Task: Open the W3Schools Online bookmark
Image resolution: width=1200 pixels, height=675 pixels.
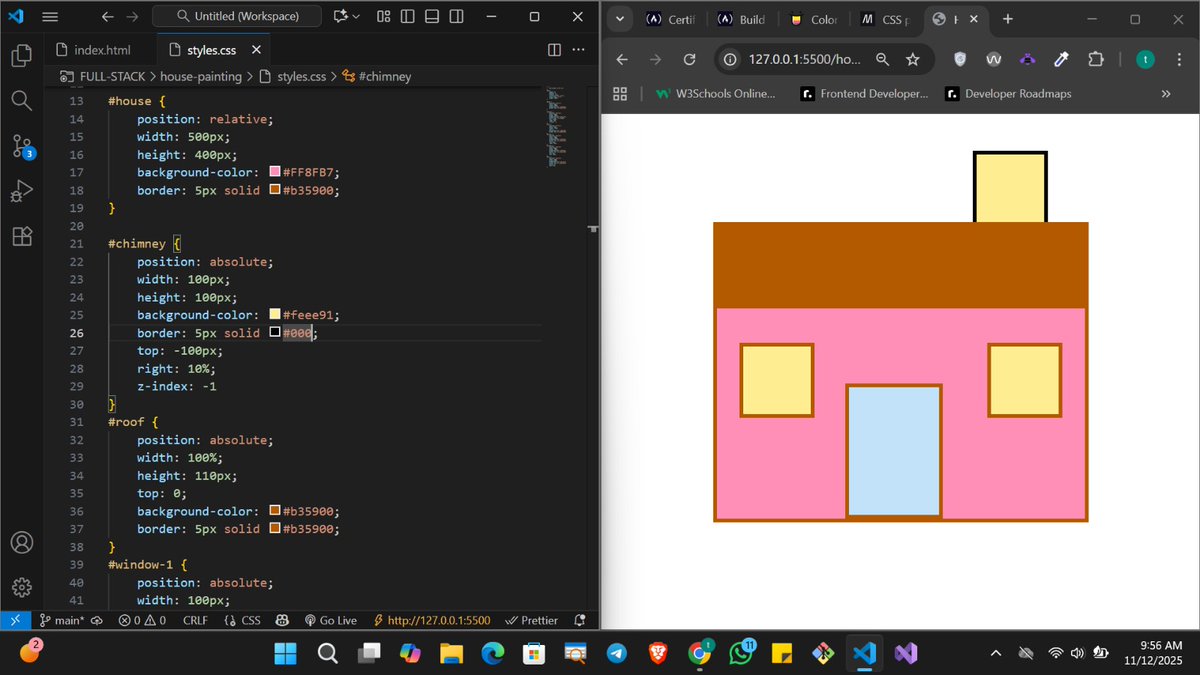Action: coord(716,94)
